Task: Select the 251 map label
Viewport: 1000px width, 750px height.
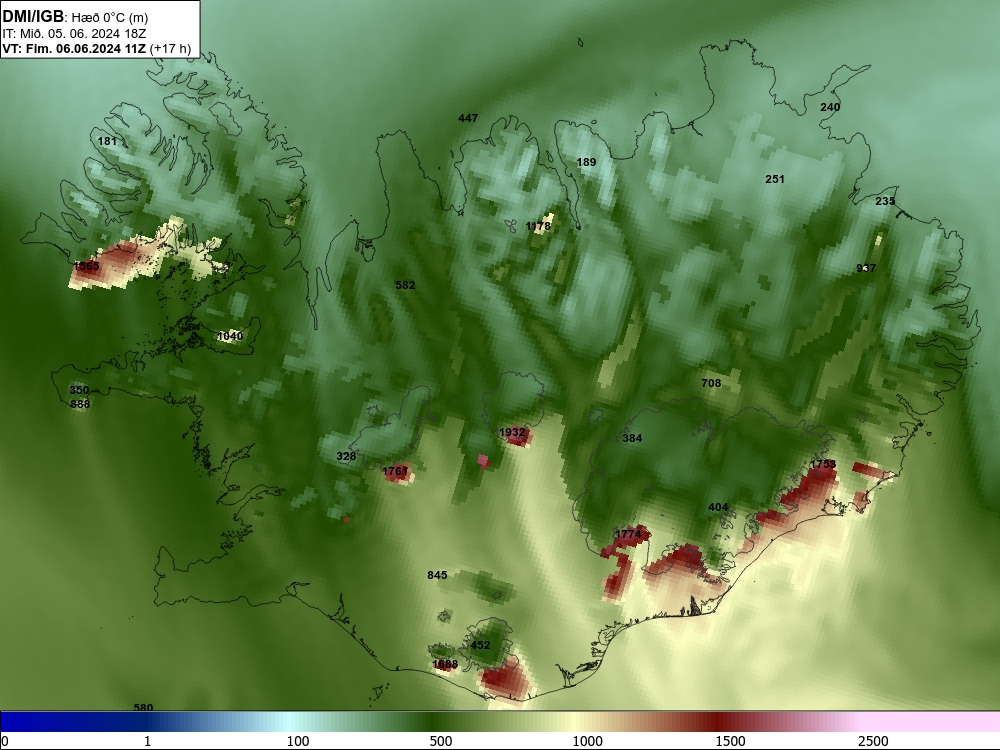Action: (x=775, y=179)
